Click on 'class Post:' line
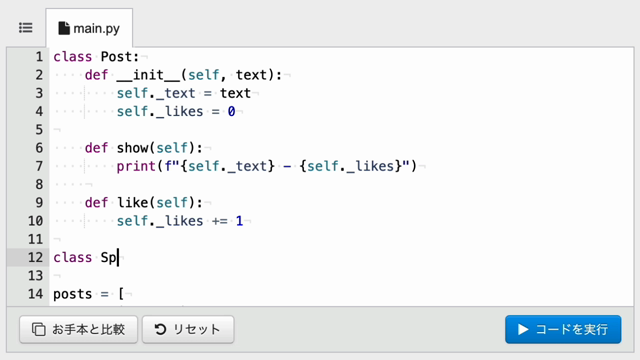 [96, 57]
